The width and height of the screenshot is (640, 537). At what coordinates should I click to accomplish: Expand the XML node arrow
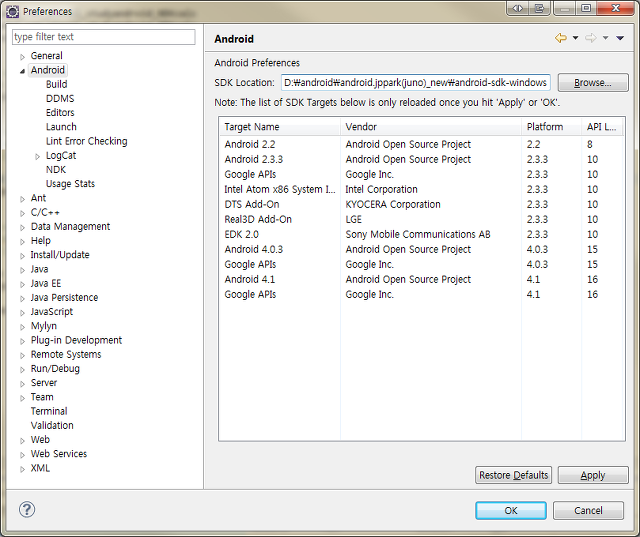[22, 469]
